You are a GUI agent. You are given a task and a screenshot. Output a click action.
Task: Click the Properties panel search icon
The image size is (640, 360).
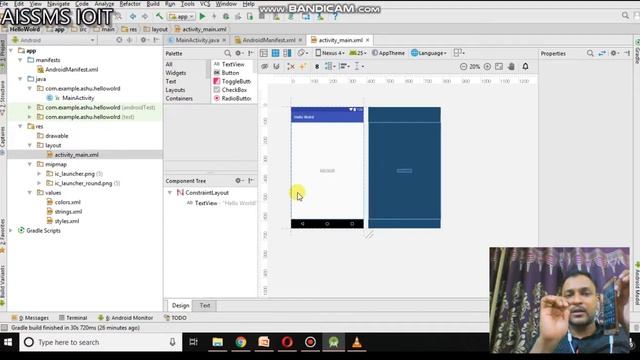590,53
